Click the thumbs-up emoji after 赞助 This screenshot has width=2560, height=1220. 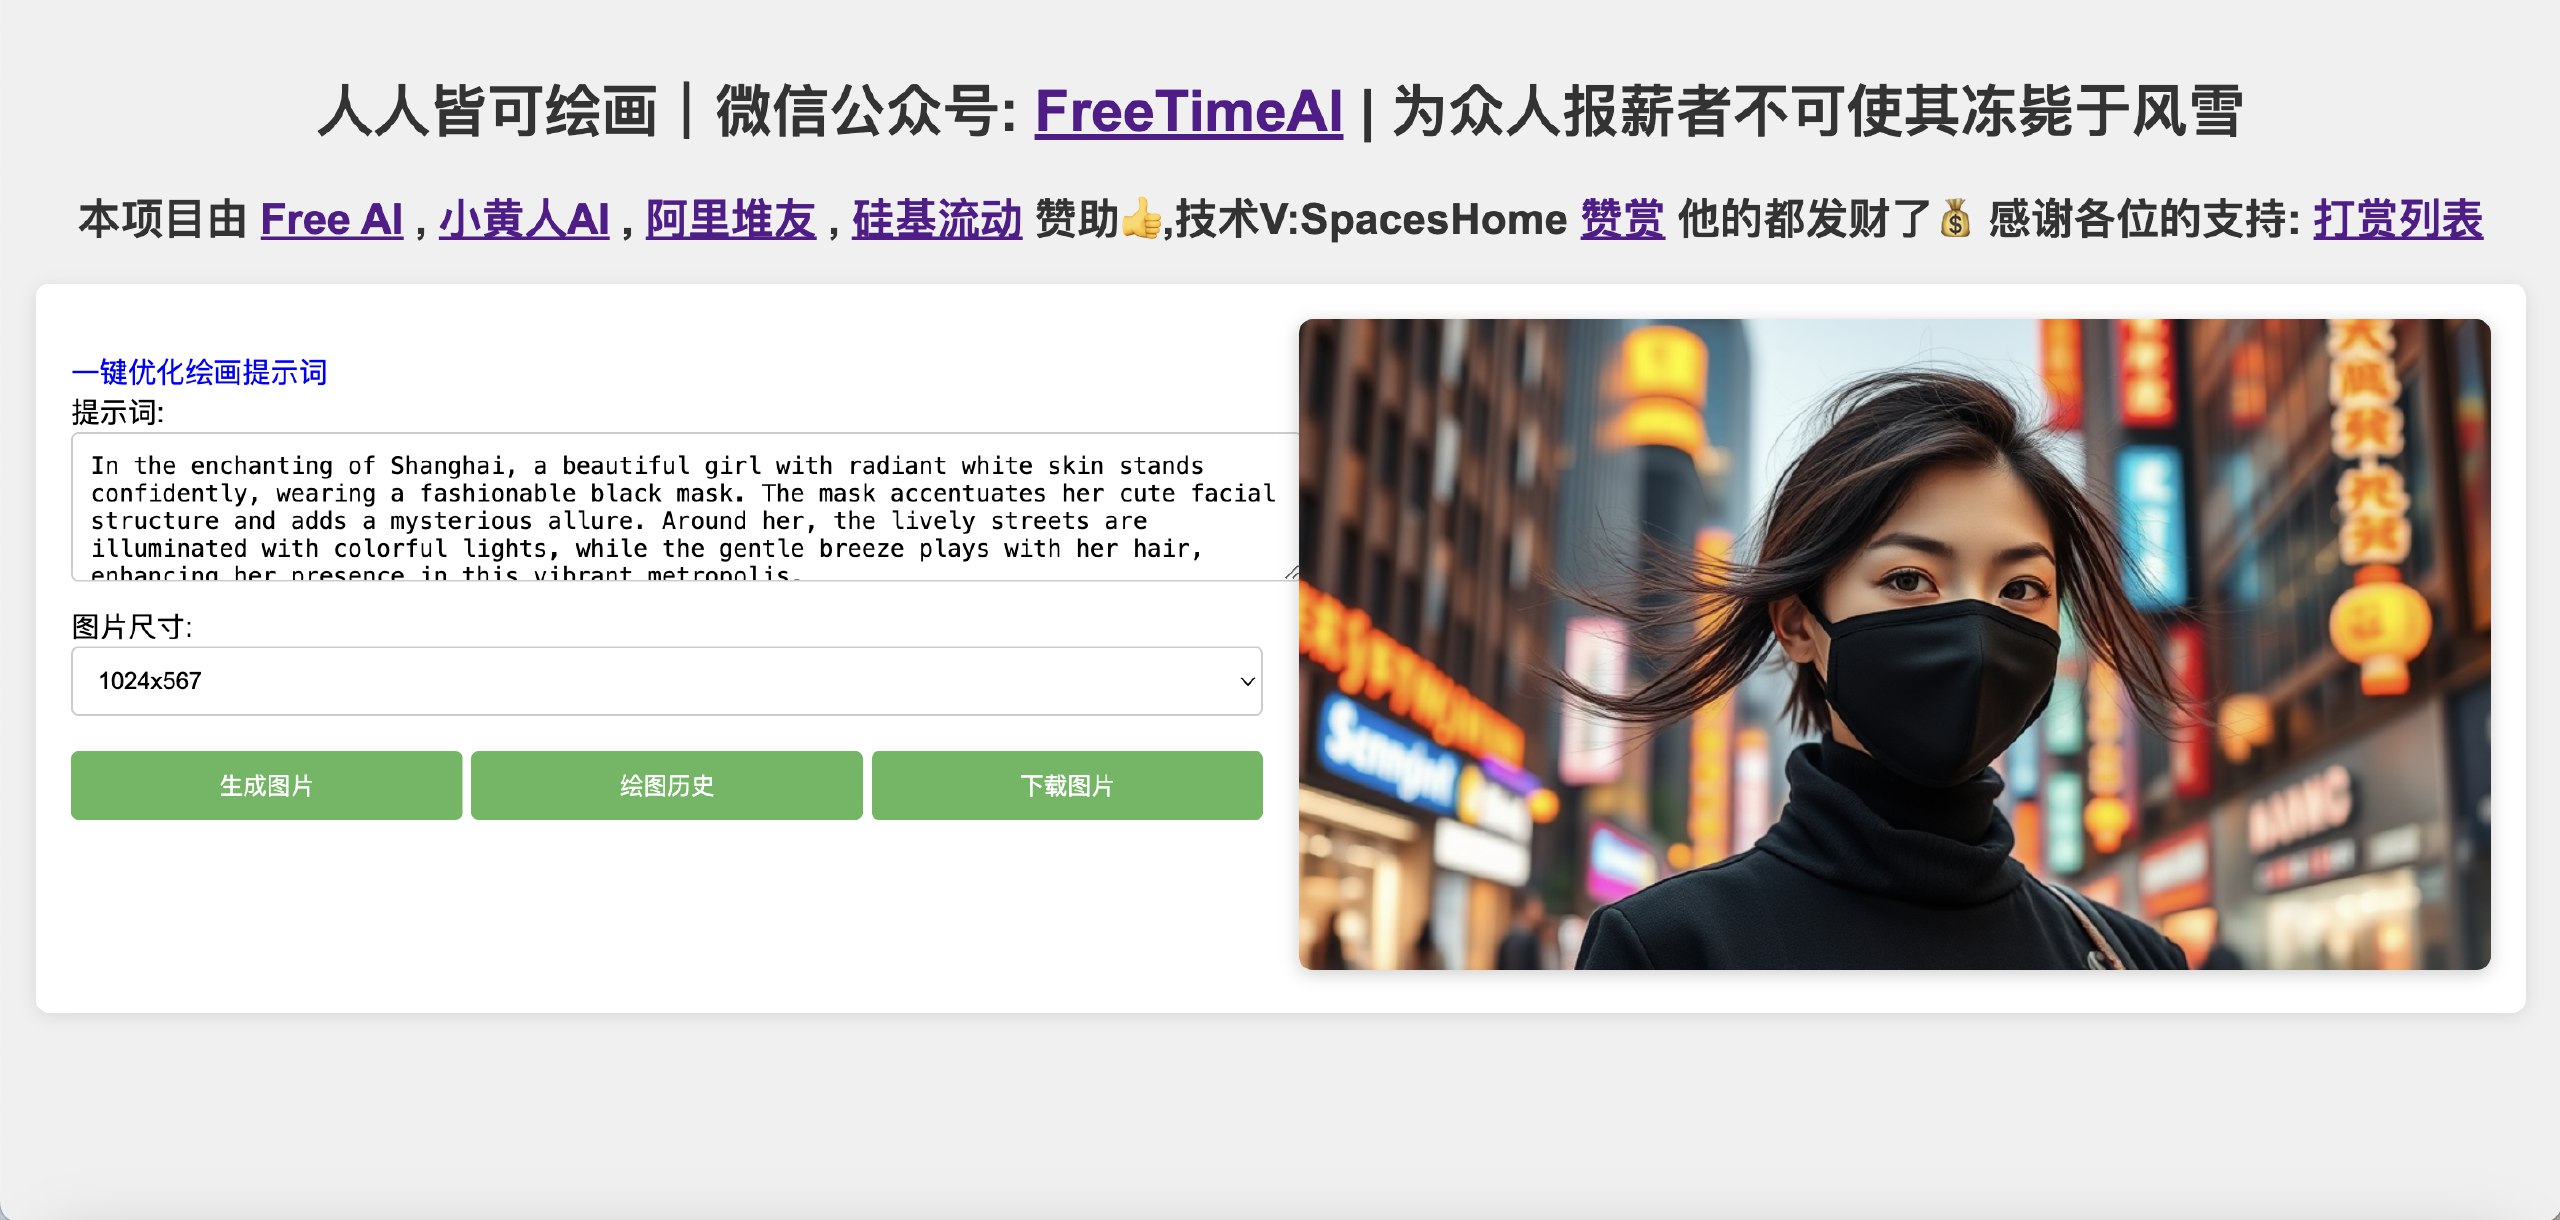tap(1141, 219)
